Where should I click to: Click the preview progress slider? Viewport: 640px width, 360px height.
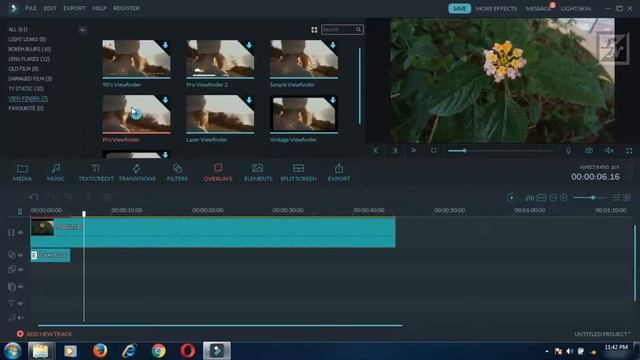pos(501,151)
